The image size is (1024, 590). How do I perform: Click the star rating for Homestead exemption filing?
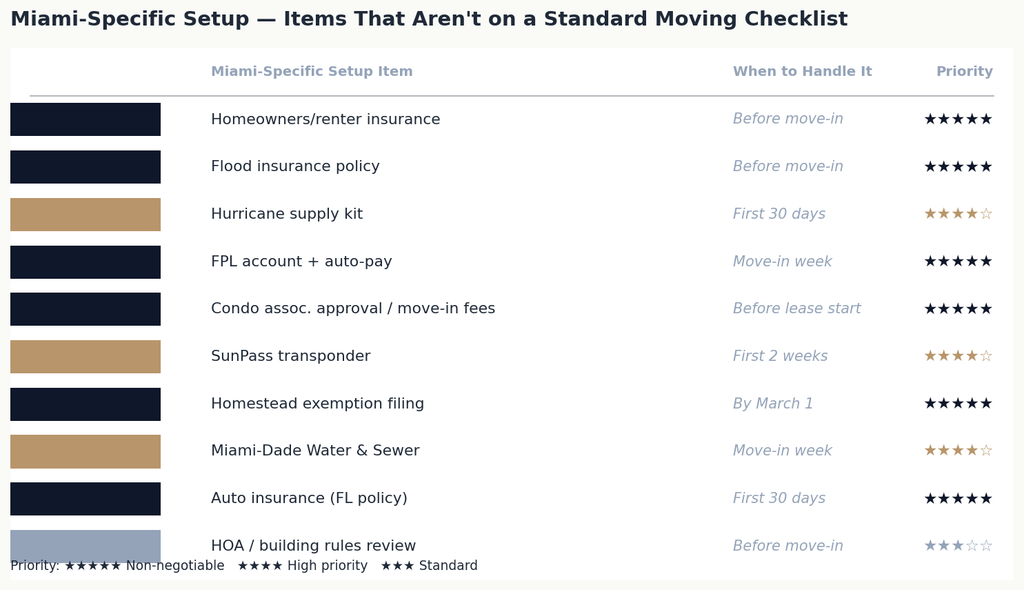coord(958,403)
